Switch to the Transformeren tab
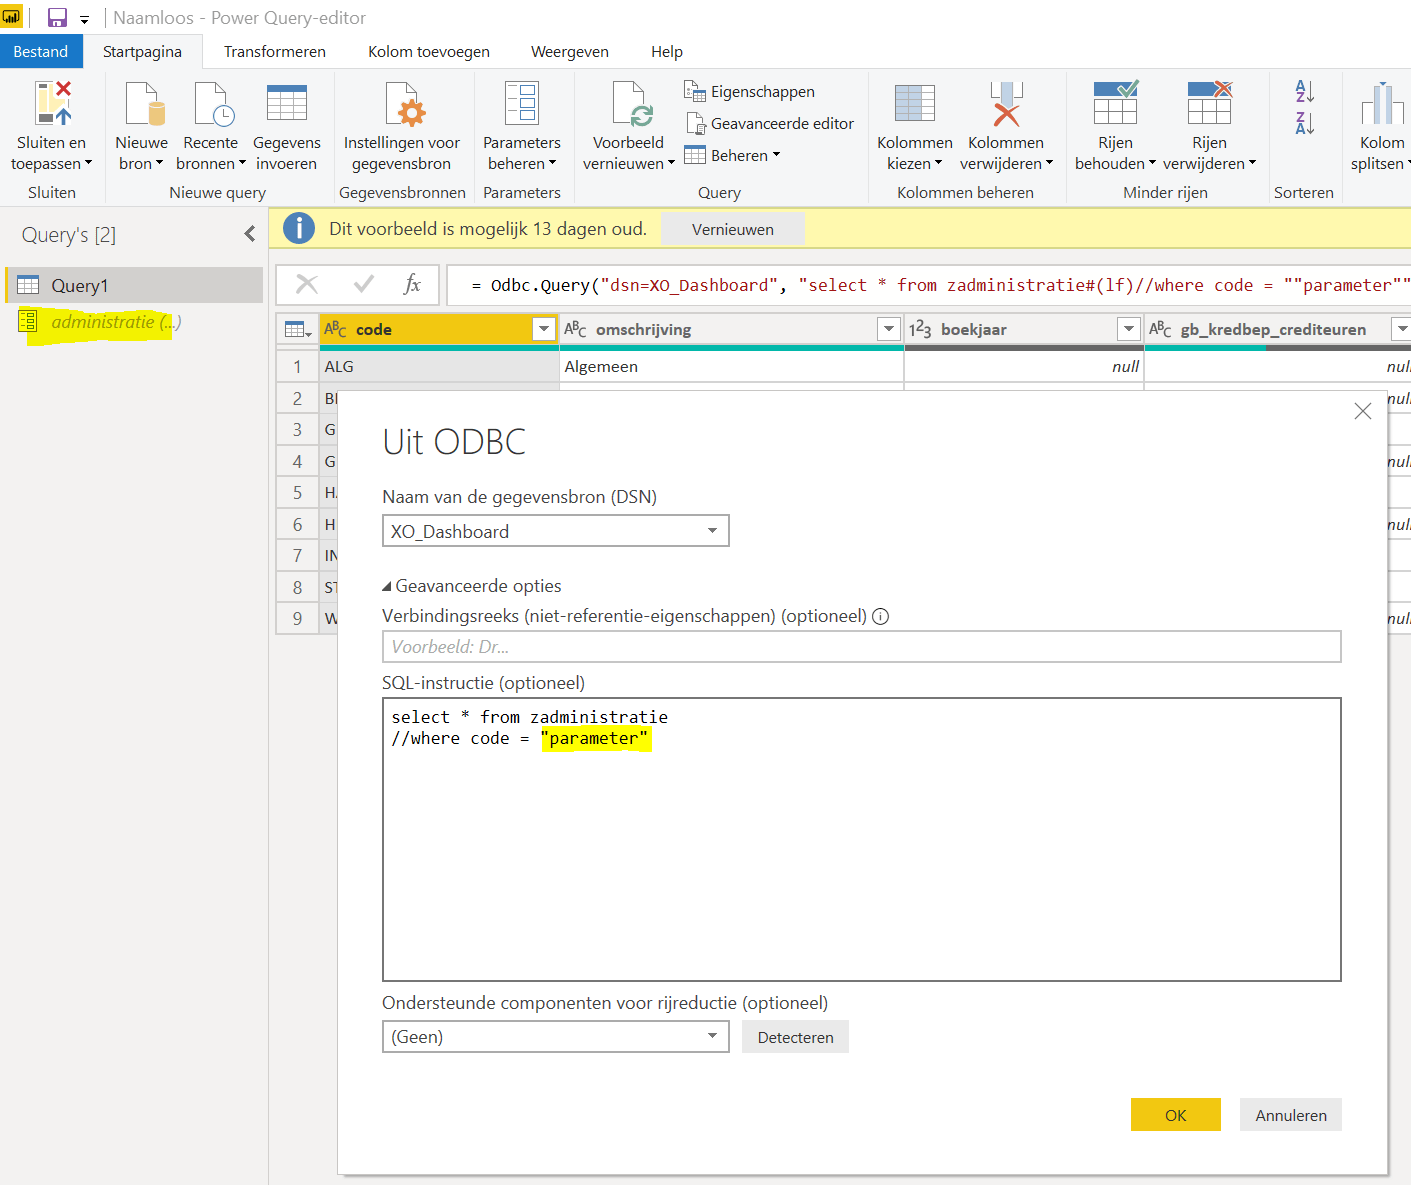Screen dimensions: 1411x1185 pyautogui.click(x=274, y=51)
